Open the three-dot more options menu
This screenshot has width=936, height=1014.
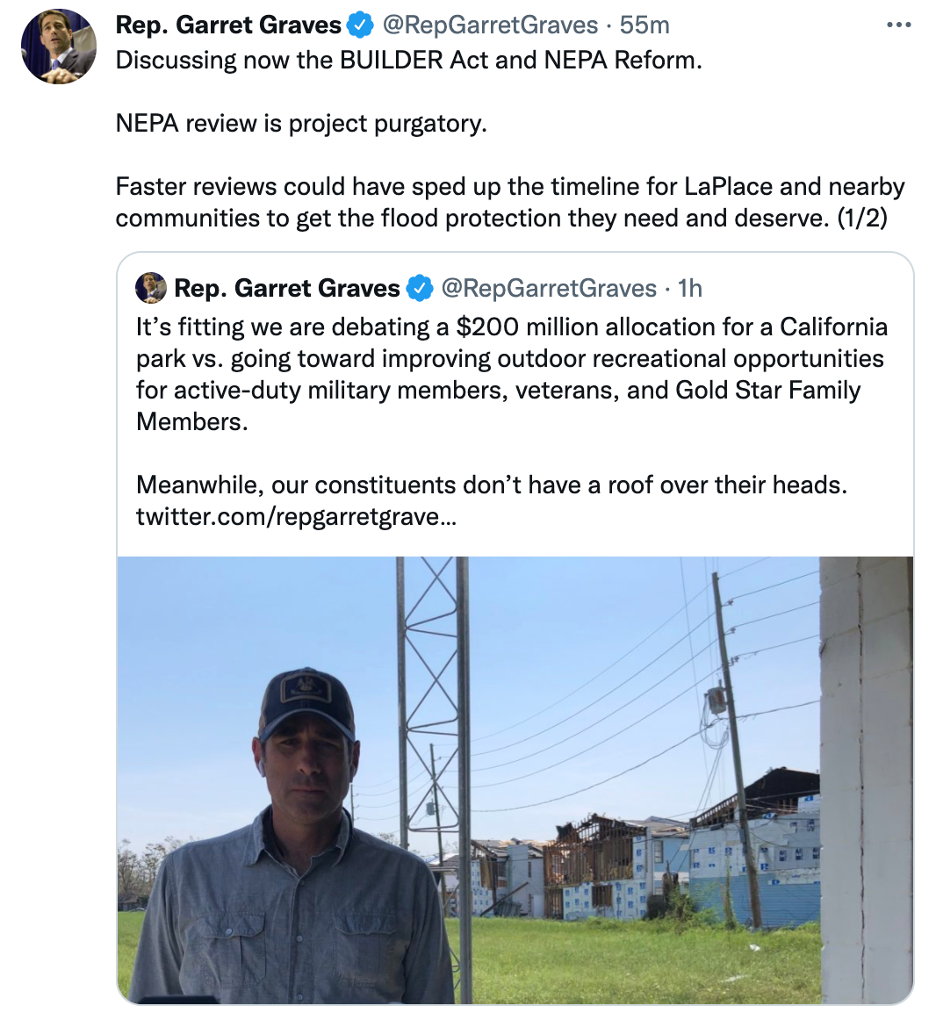(898, 25)
